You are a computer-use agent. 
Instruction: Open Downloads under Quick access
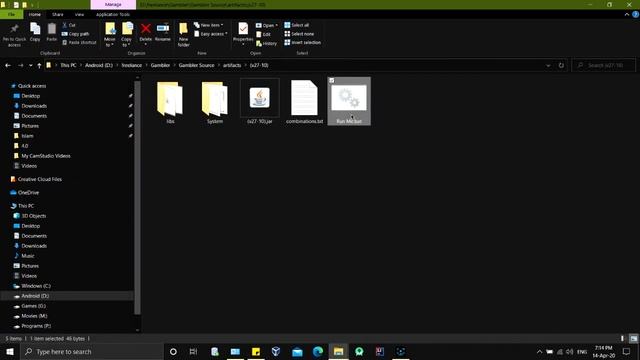(34, 106)
